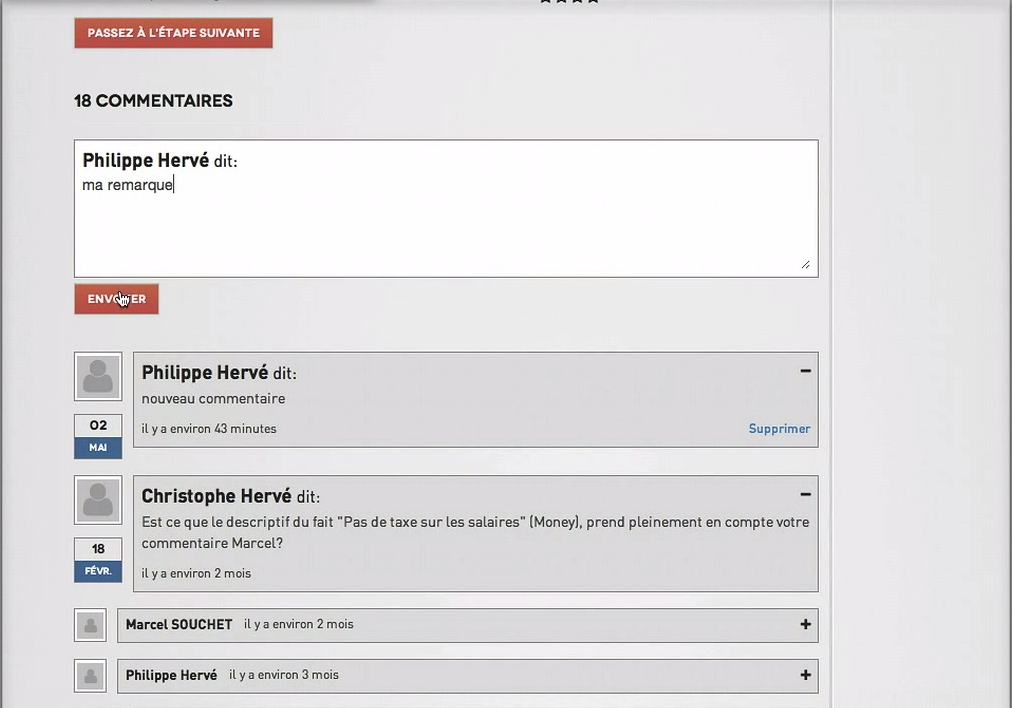Collapse Philippe Hervé's 'nouveau commentaire' comment
This screenshot has height=708, width=1012.
805,370
